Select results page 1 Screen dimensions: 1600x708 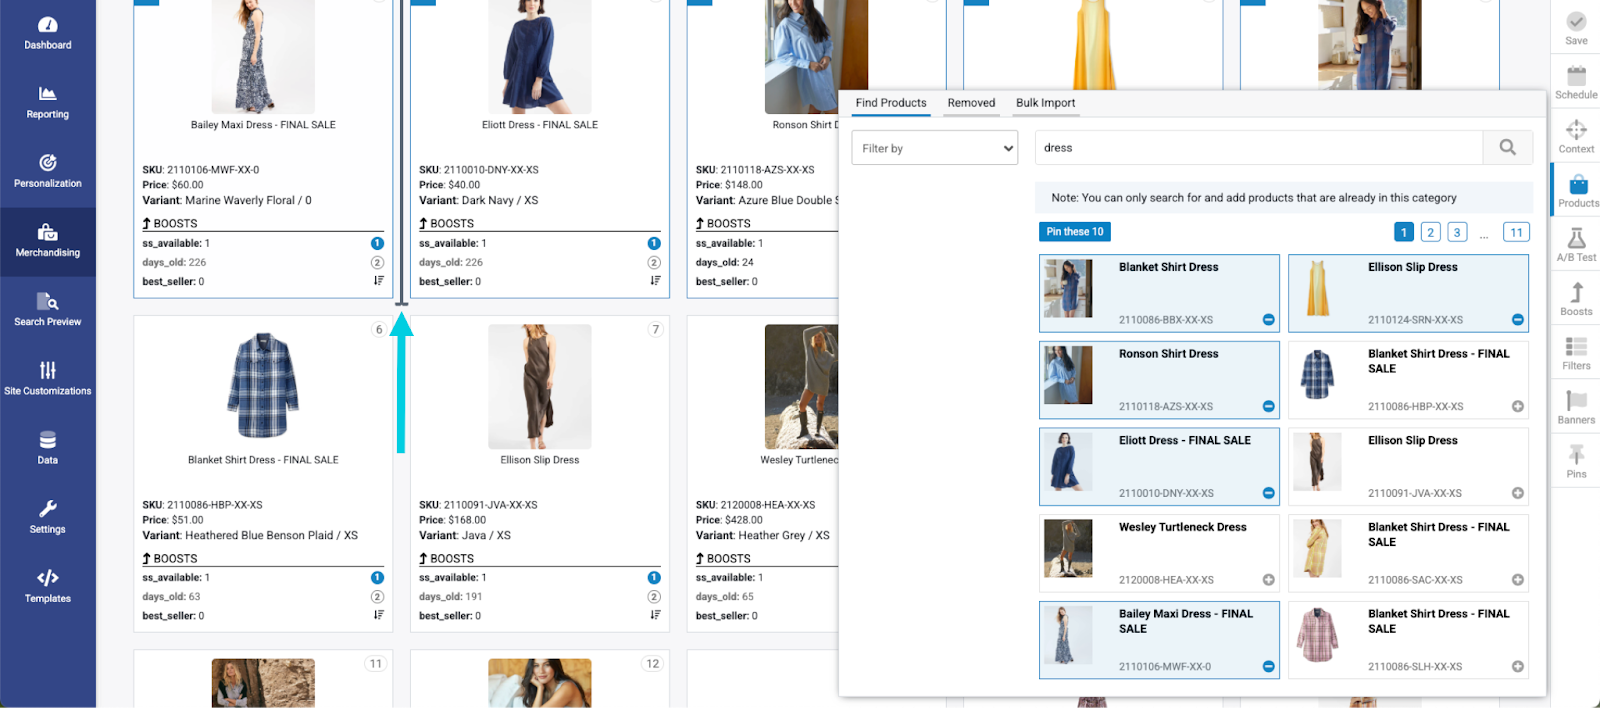[1403, 232]
